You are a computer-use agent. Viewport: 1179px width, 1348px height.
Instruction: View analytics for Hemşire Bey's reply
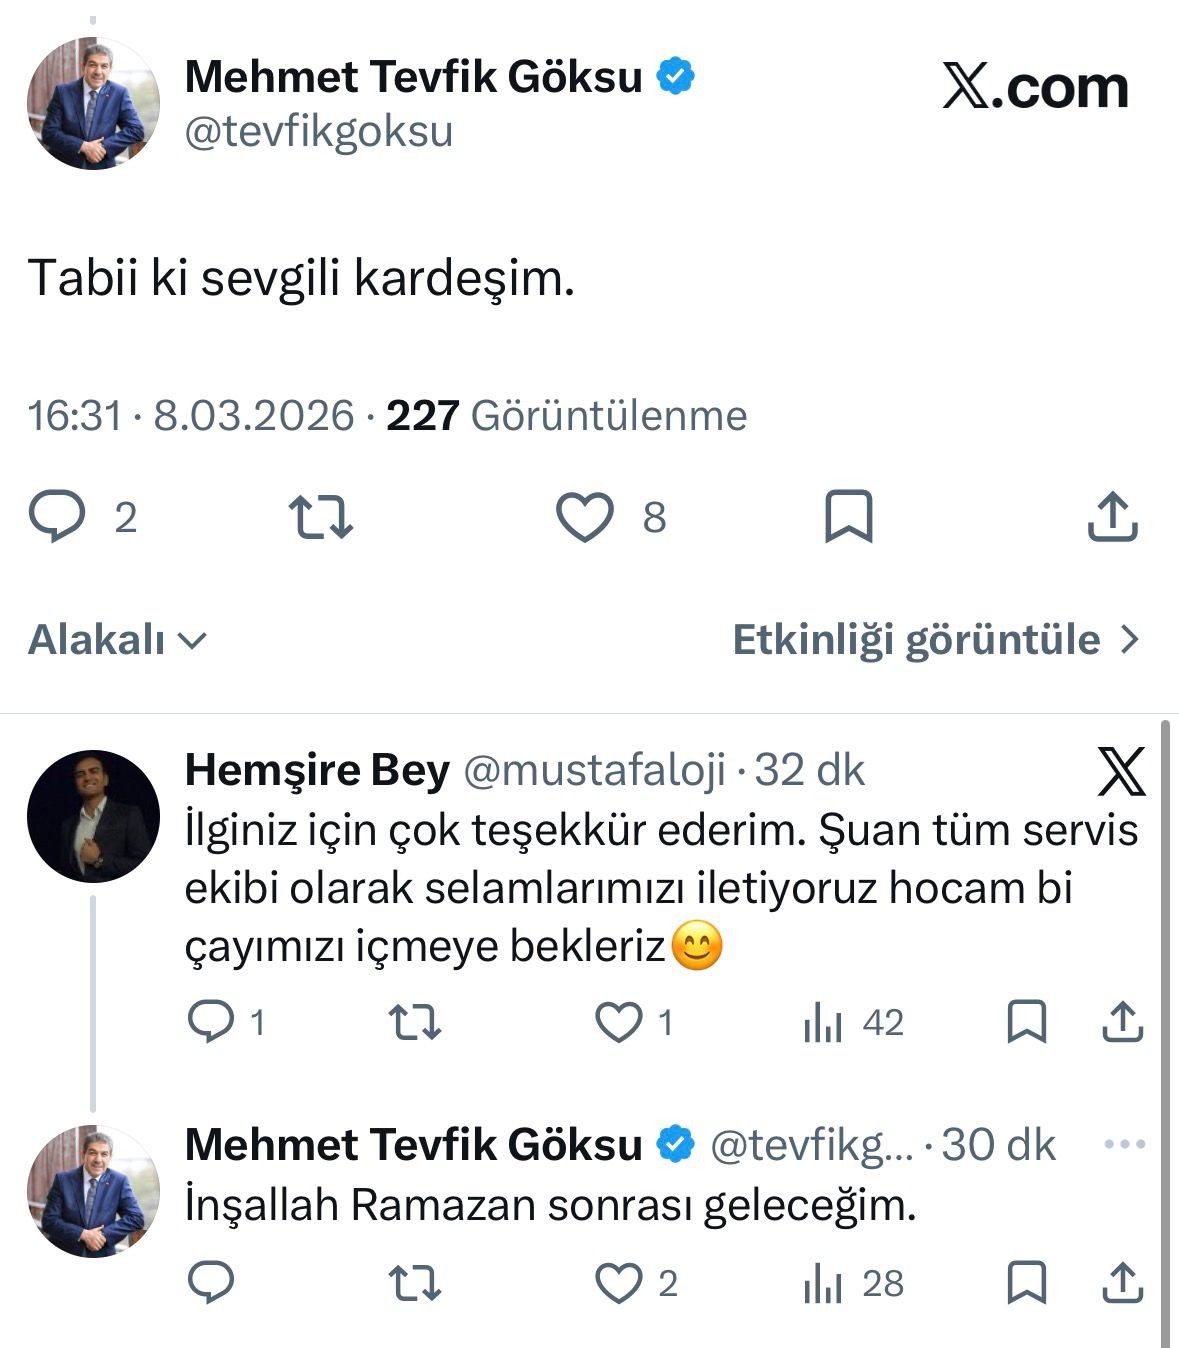tap(823, 1022)
